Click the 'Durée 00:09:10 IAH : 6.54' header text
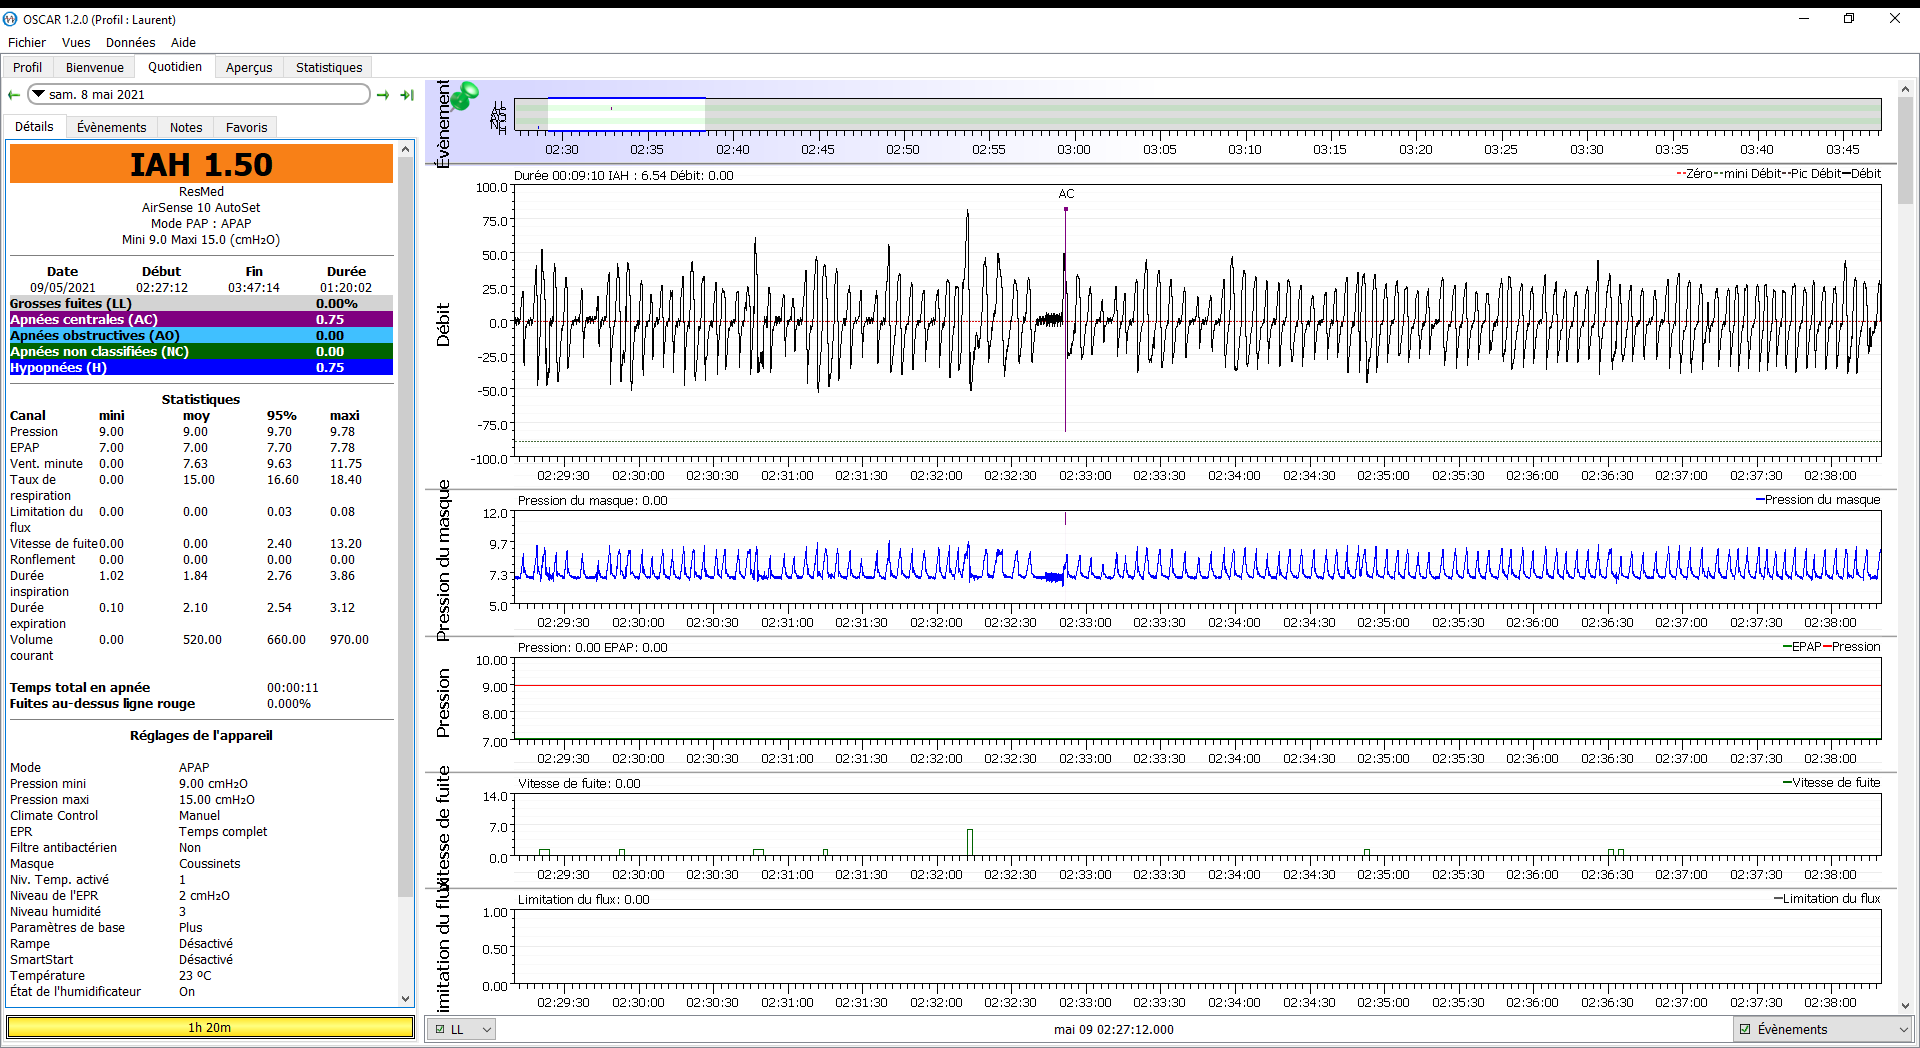1920x1048 pixels. coord(623,175)
